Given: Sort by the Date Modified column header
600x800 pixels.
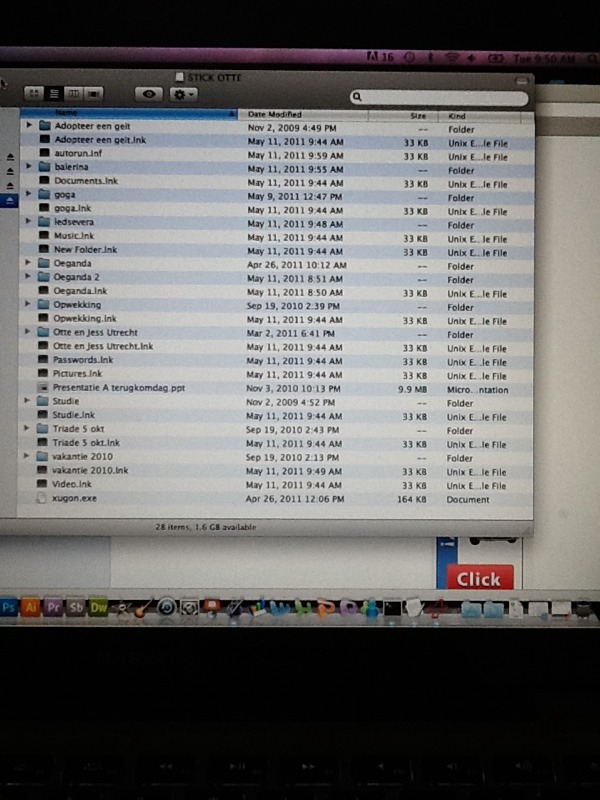Looking at the screenshot, I should (x=303, y=114).
